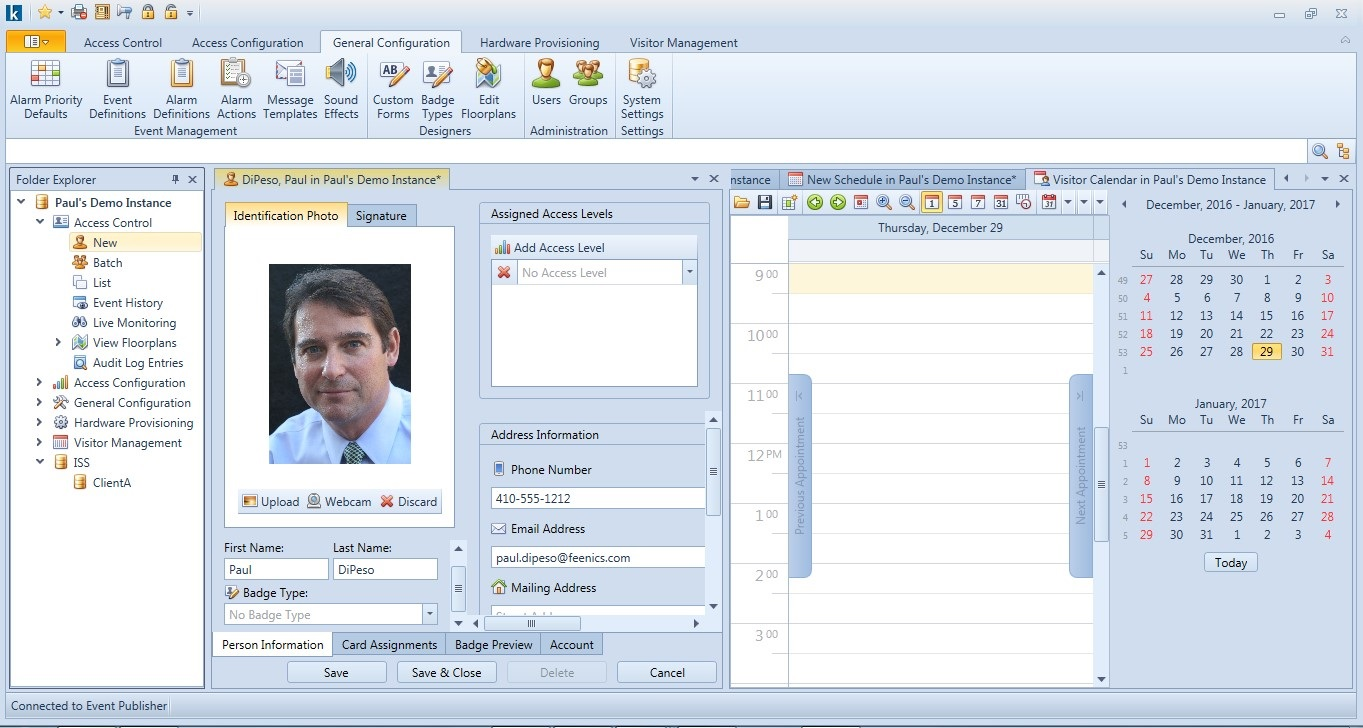Open Alarm Priority Defaults
Screen dimensions: 1363x728
pyautogui.click(x=46, y=87)
